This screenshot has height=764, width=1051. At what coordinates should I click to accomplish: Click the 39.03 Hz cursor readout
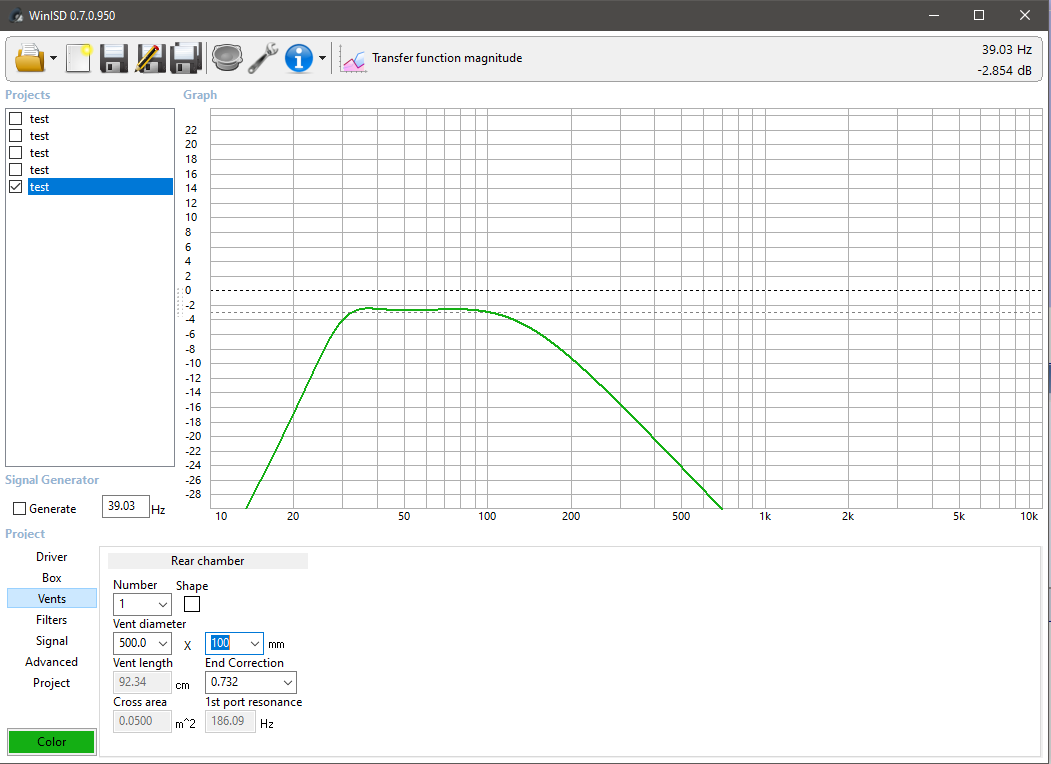point(1007,50)
